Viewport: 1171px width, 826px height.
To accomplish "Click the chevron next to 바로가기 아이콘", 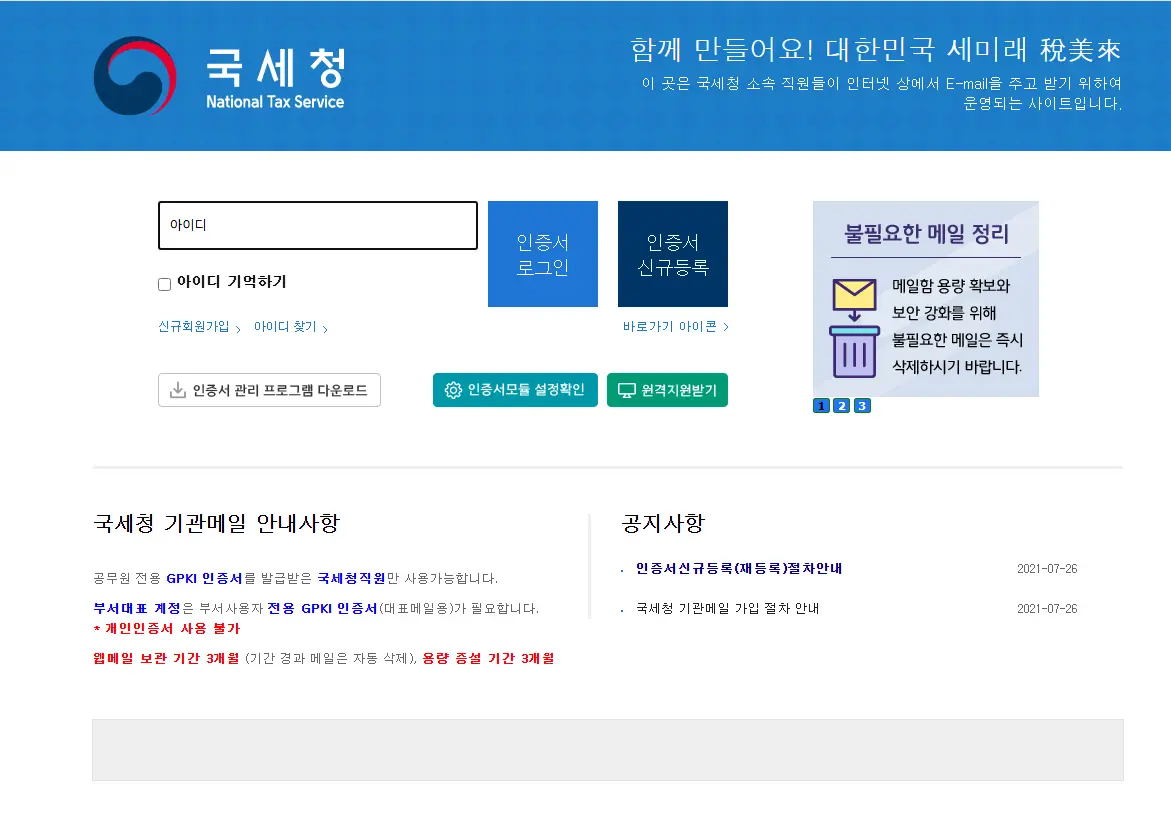I will click(x=726, y=326).
